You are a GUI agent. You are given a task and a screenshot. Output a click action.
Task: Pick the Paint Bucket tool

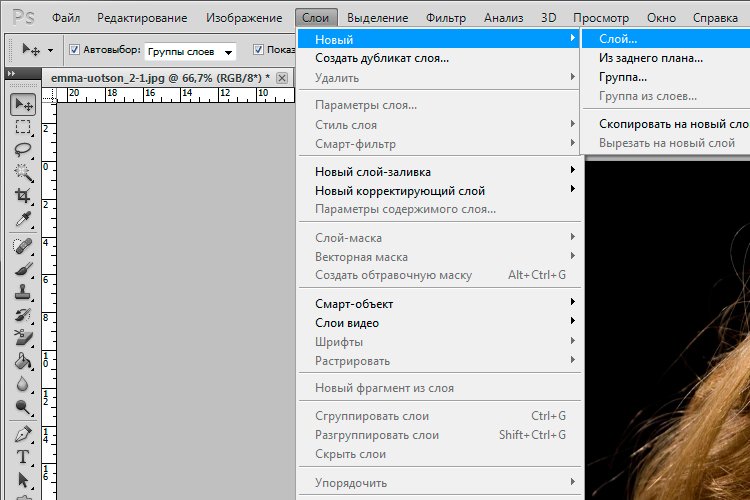[x=23, y=360]
